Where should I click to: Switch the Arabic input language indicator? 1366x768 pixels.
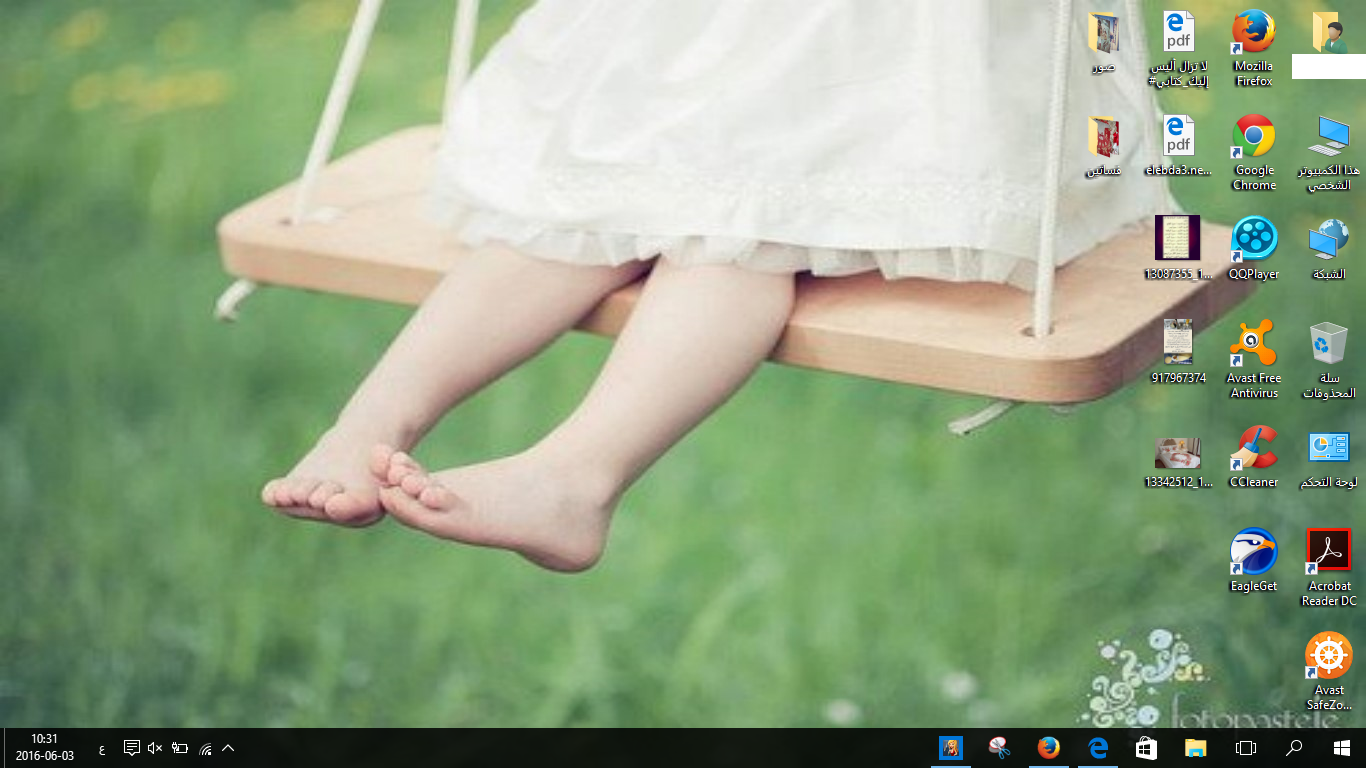[102, 749]
